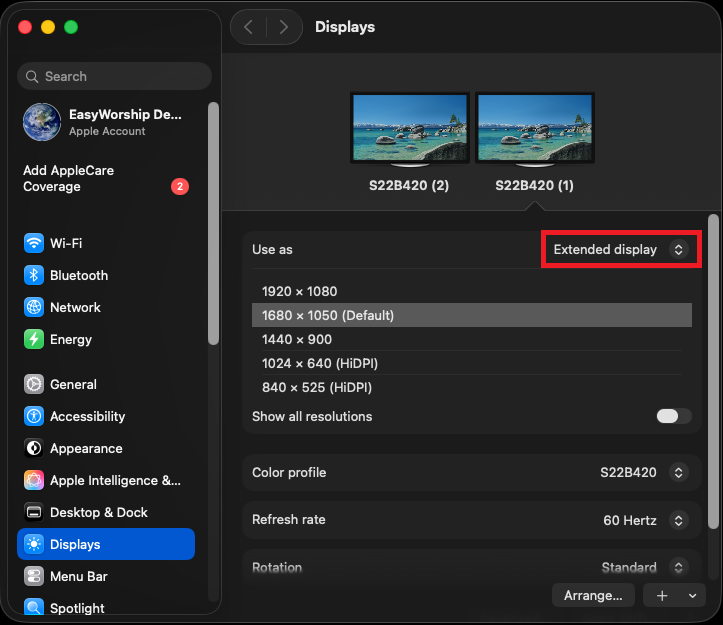Open General settings pane
Viewport: 723px width, 625px height.
tap(106, 384)
